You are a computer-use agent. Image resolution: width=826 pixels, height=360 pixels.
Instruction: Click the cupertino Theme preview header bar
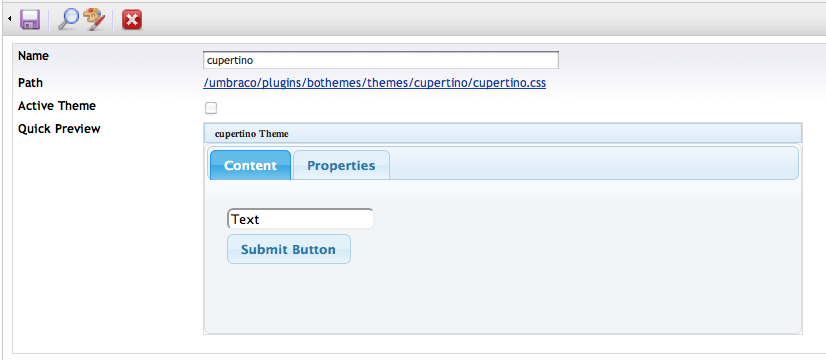pyautogui.click(x=503, y=133)
